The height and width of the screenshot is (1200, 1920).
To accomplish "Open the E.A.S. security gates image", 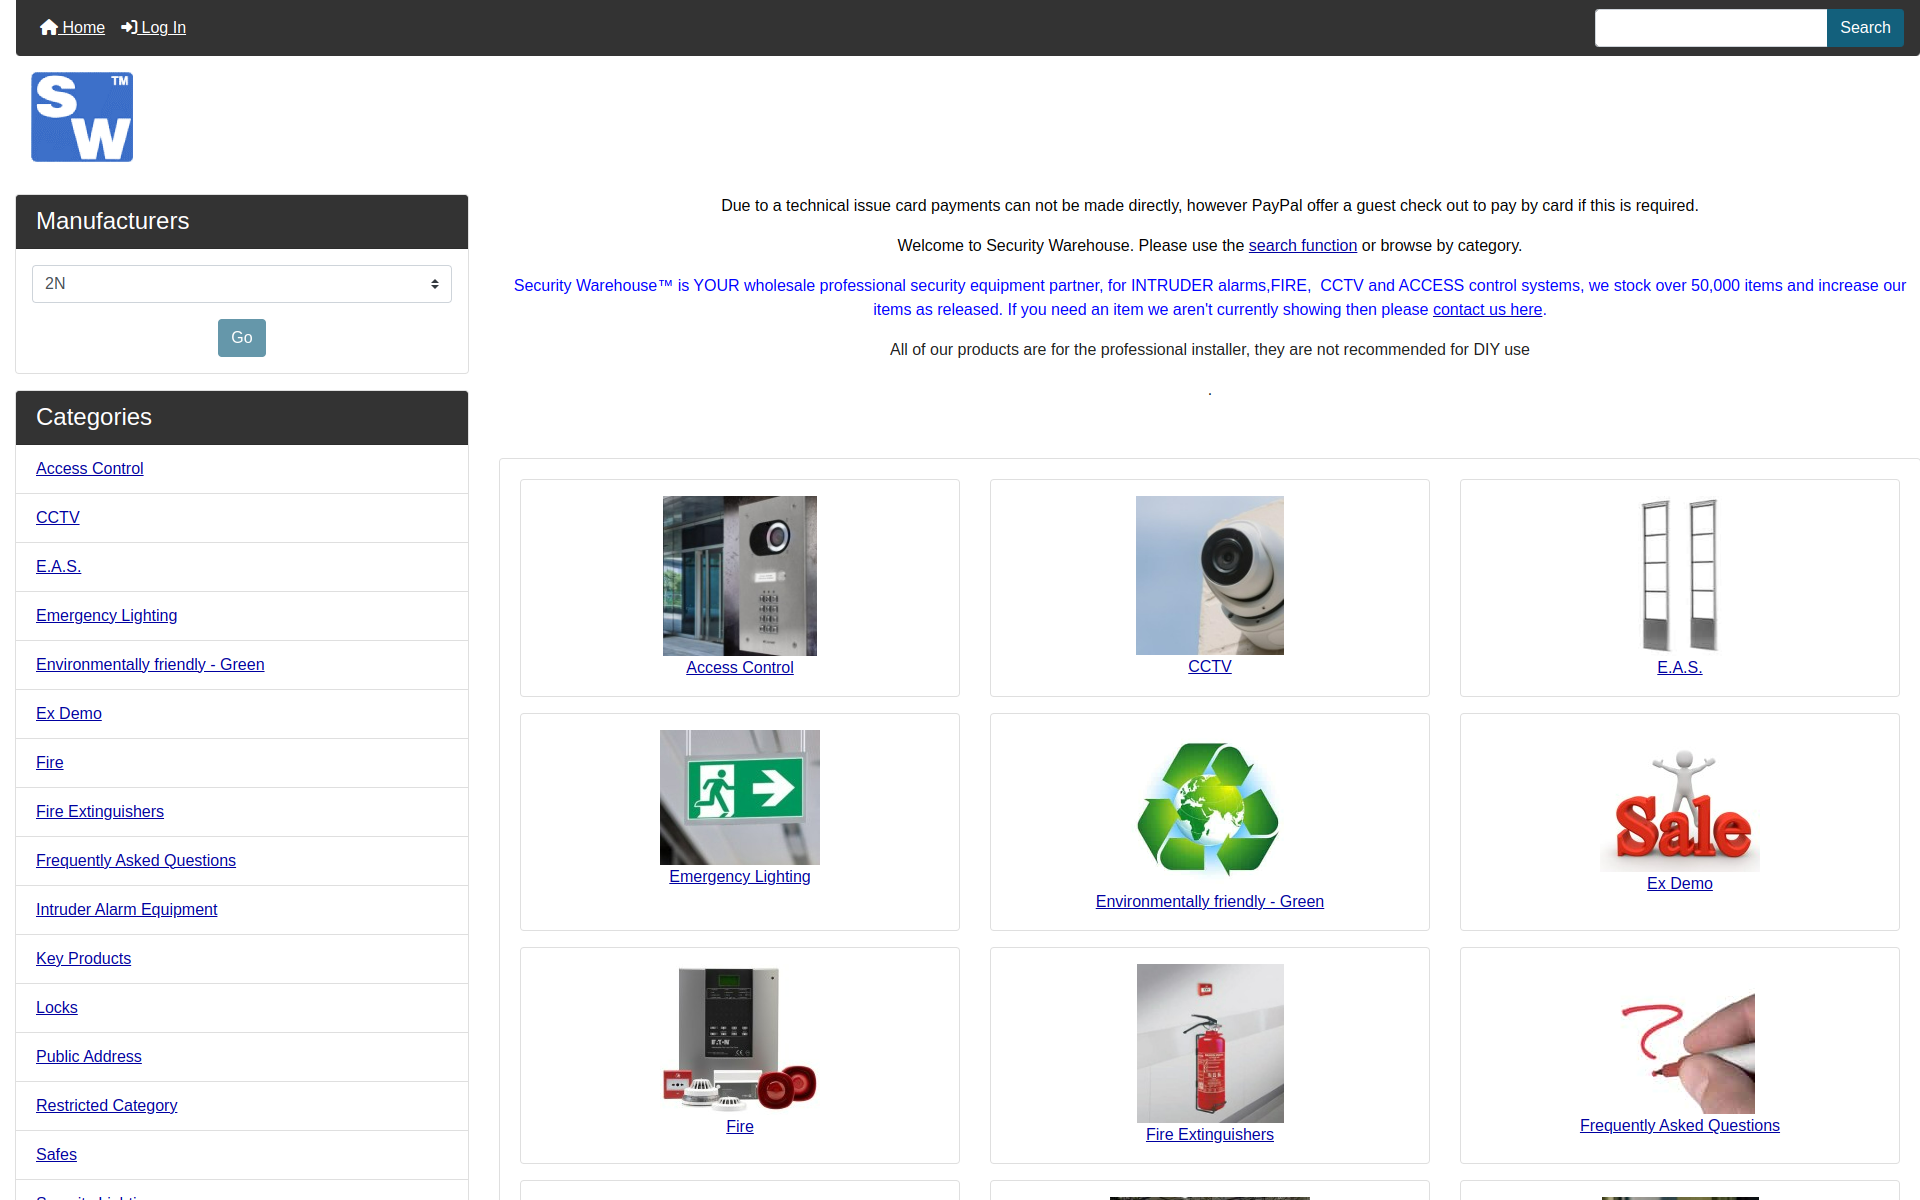I will pos(1680,576).
